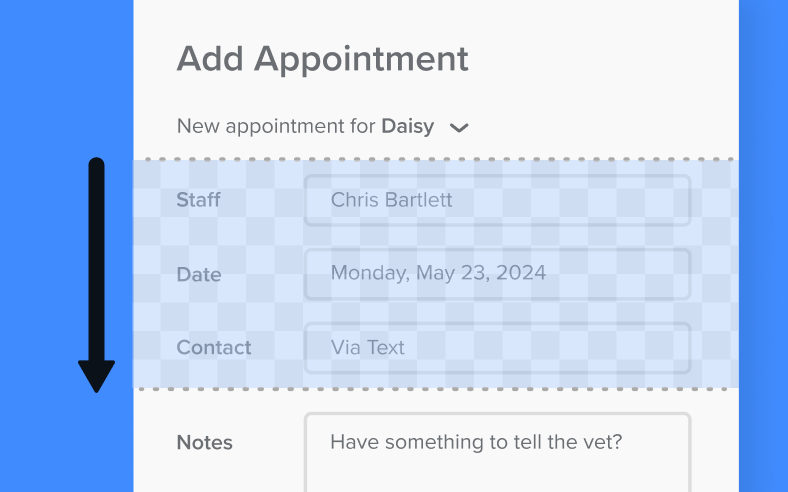This screenshot has width=788, height=492.
Task: Click the checkered area right of the Staff field
Action: pos(714,200)
